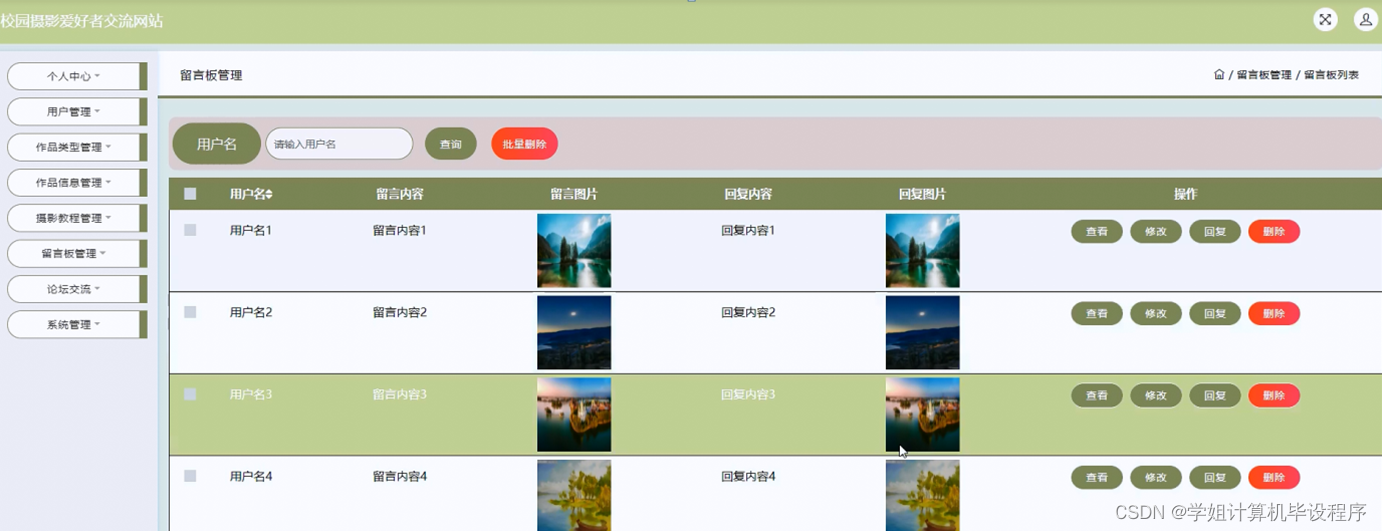
Task: Check the checkbox for 用户名2 row
Action: tap(190, 312)
